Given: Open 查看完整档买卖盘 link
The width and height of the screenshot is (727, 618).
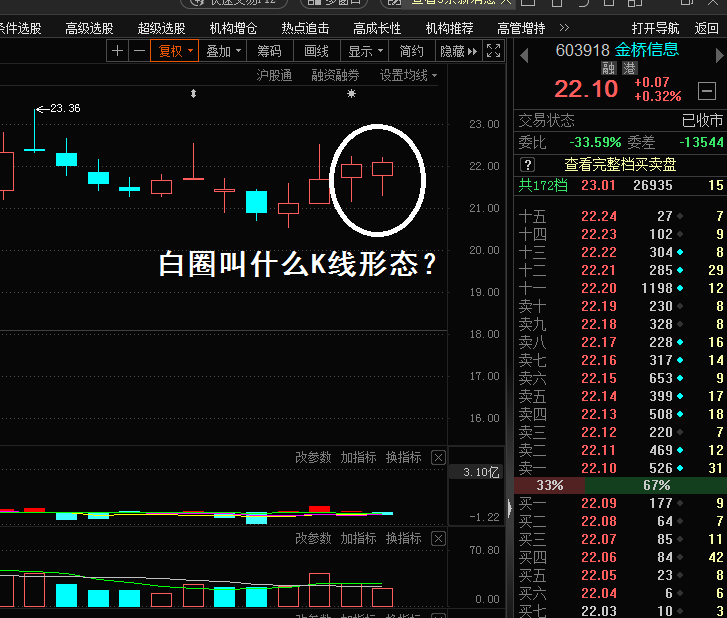Looking at the screenshot, I should click(620, 165).
